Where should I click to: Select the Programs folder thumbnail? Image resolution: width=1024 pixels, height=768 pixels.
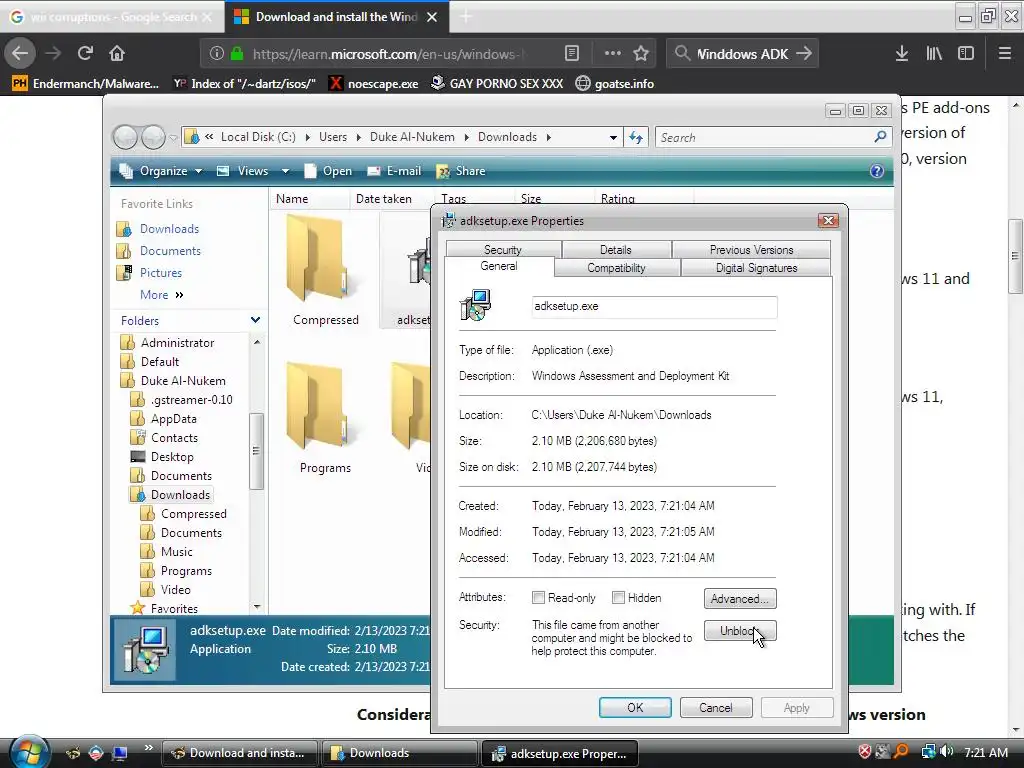325,418
